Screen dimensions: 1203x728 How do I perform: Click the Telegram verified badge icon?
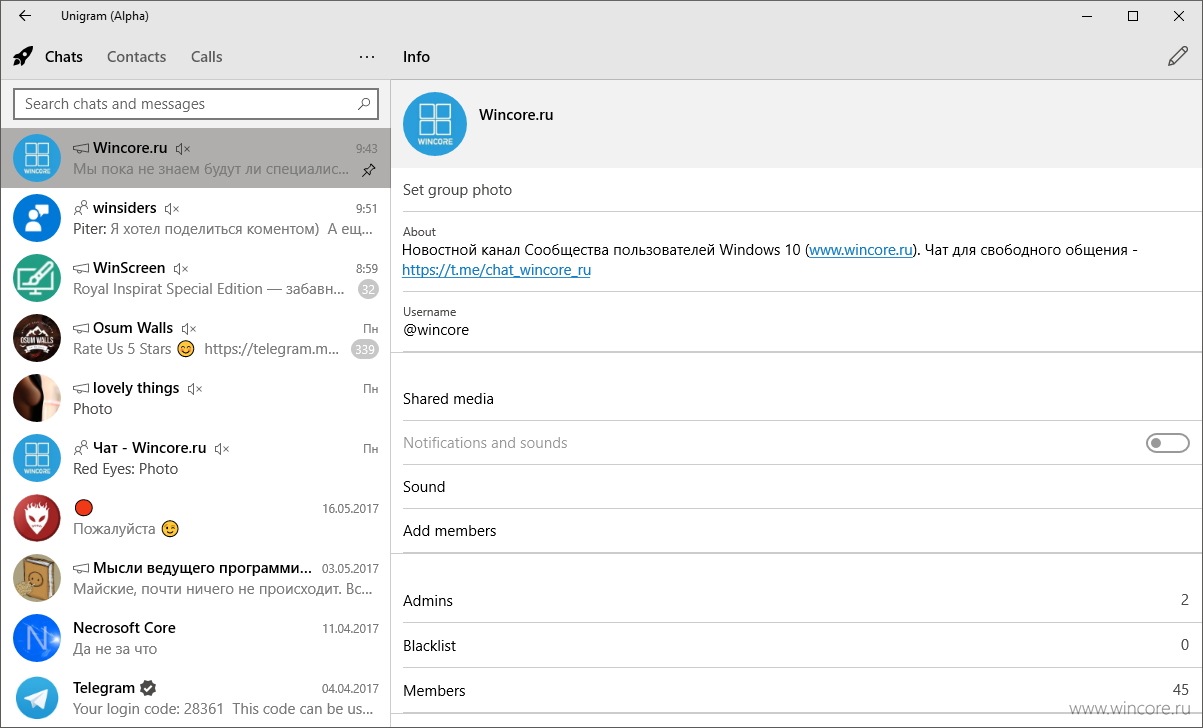pos(148,688)
